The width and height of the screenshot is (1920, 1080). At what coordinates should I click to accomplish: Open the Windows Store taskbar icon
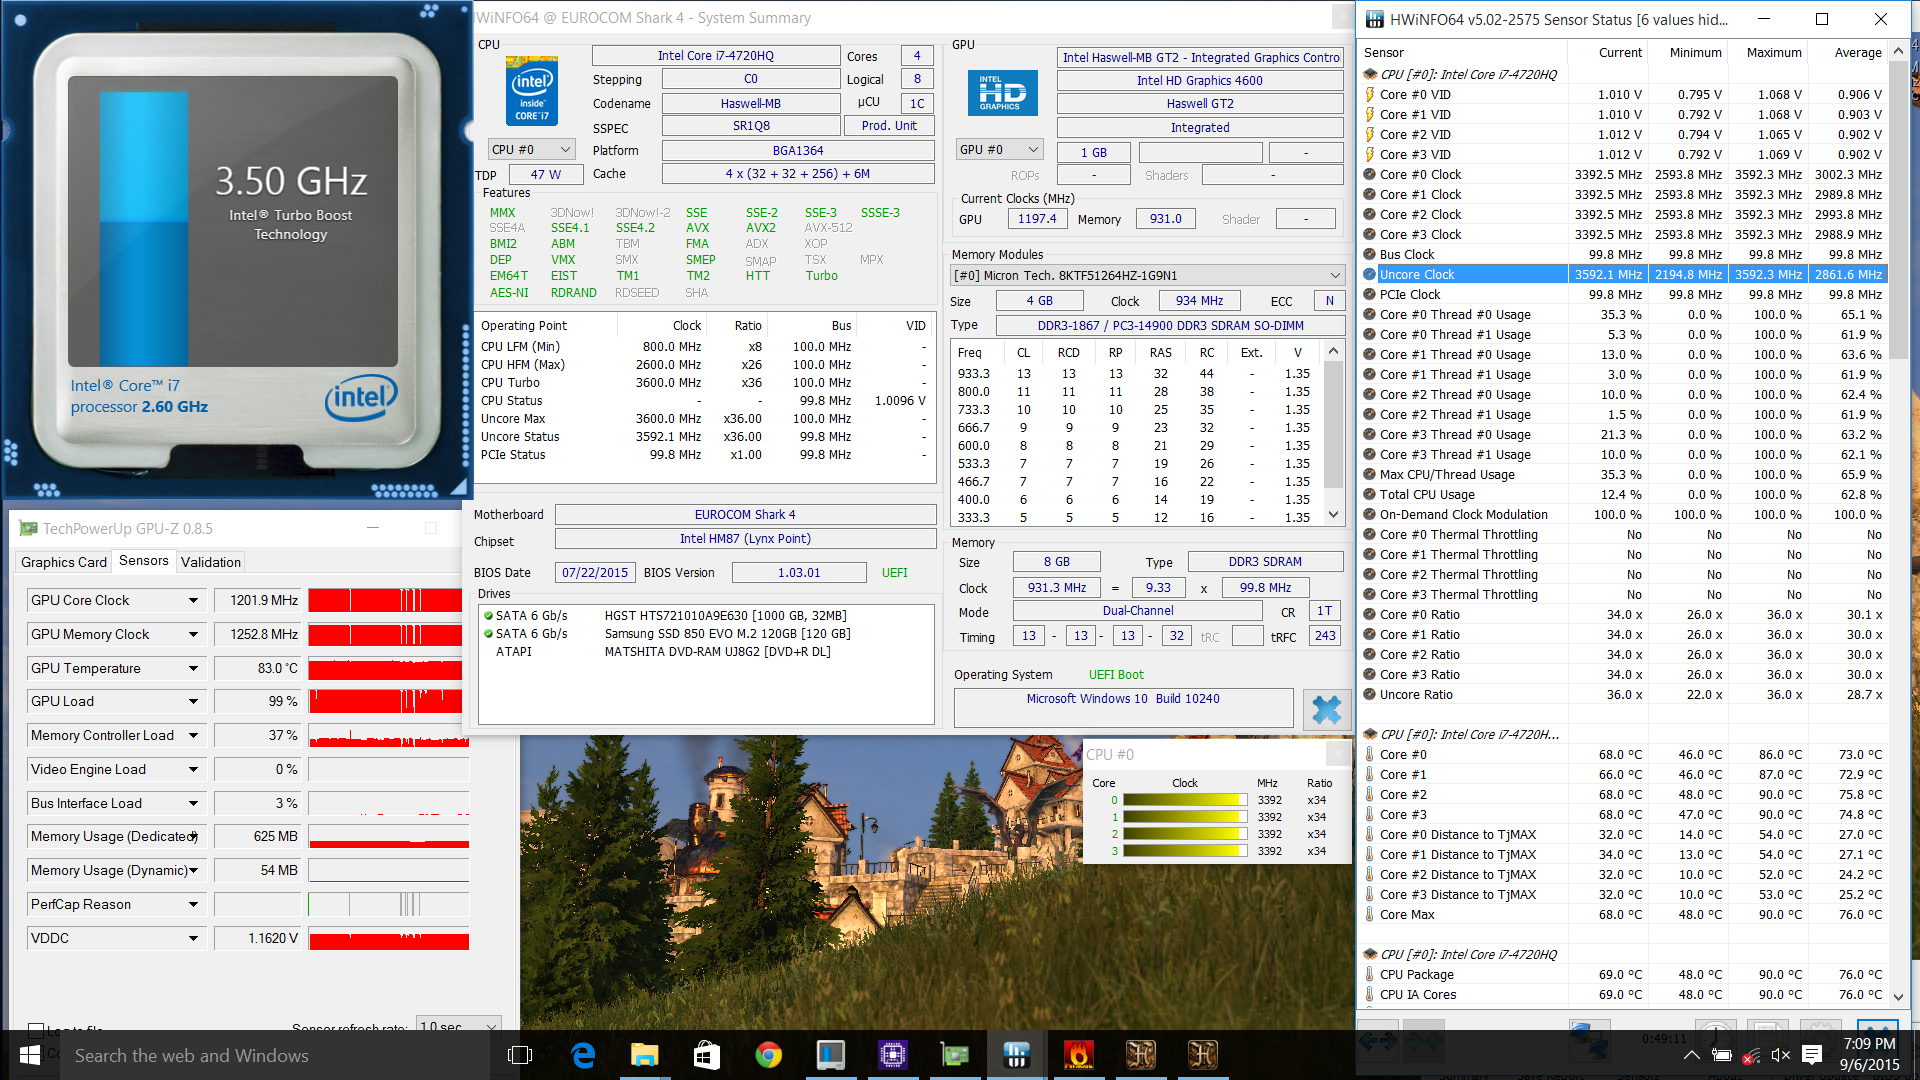tap(707, 1055)
